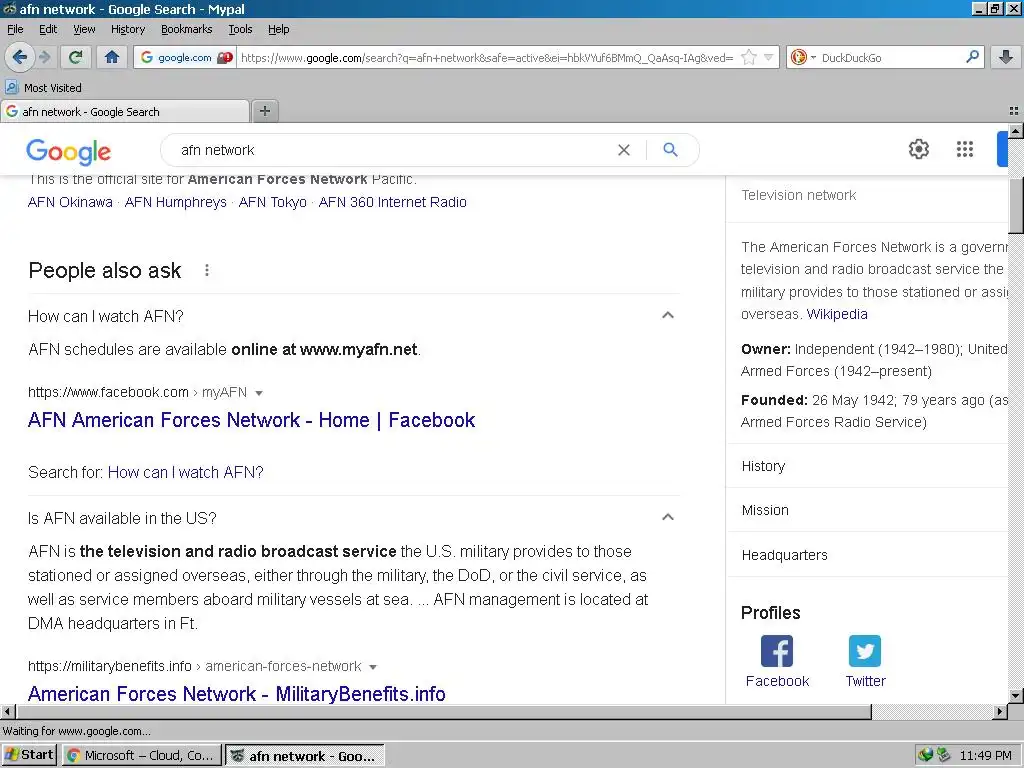
Task: Open the URL history dropdown arrow
Action: [x=769, y=57]
